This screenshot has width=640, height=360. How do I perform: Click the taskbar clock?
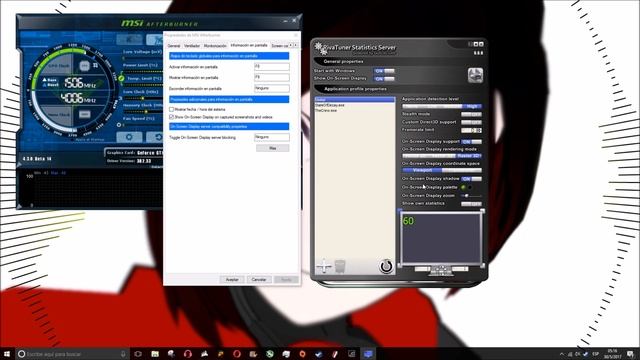tap(613, 354)
